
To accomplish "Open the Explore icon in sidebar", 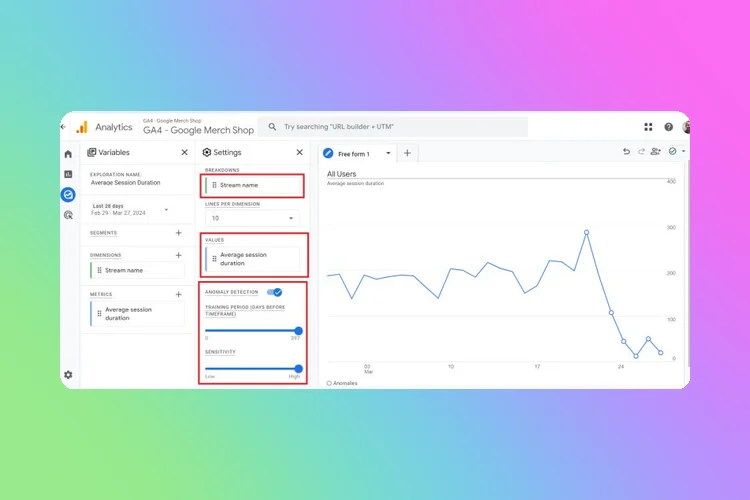I will [x=68, y=194].
